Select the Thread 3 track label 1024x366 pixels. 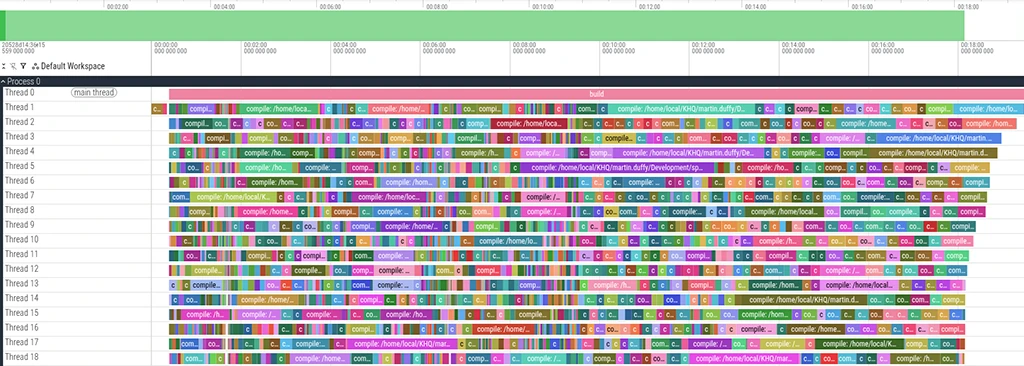(19, 137)
